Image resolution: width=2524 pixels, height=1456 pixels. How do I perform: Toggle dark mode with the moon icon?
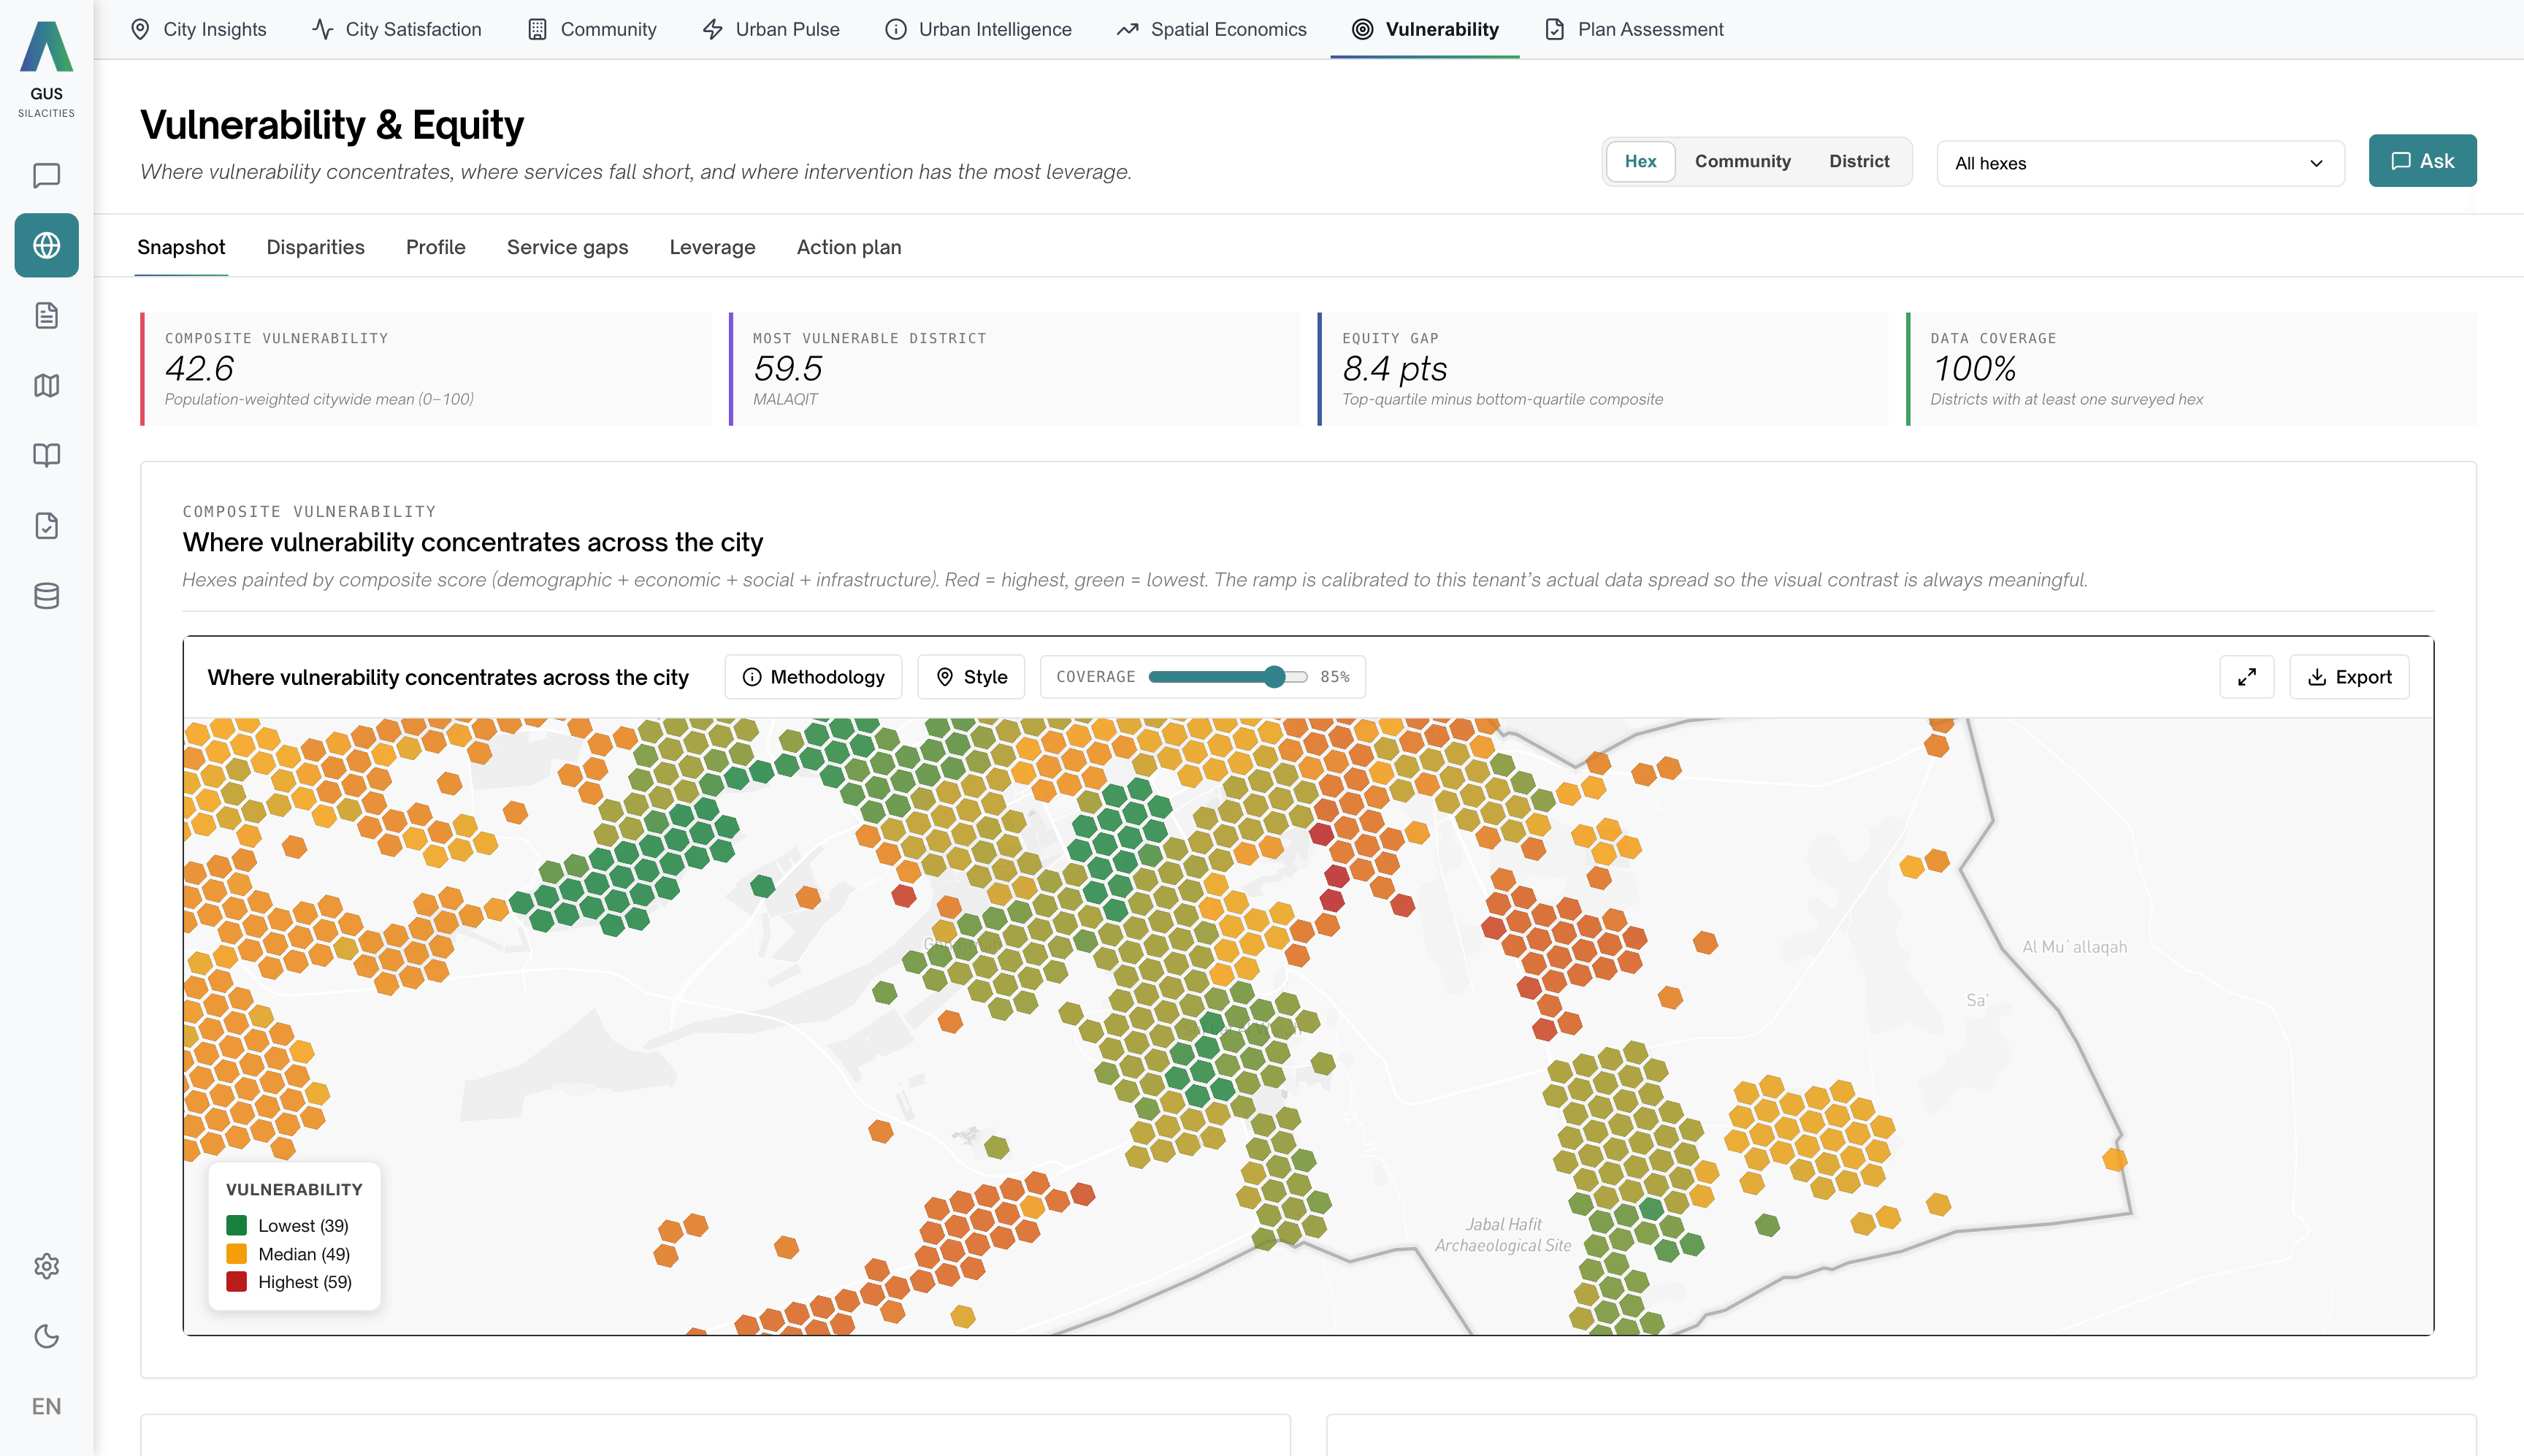coord(46,1336)
